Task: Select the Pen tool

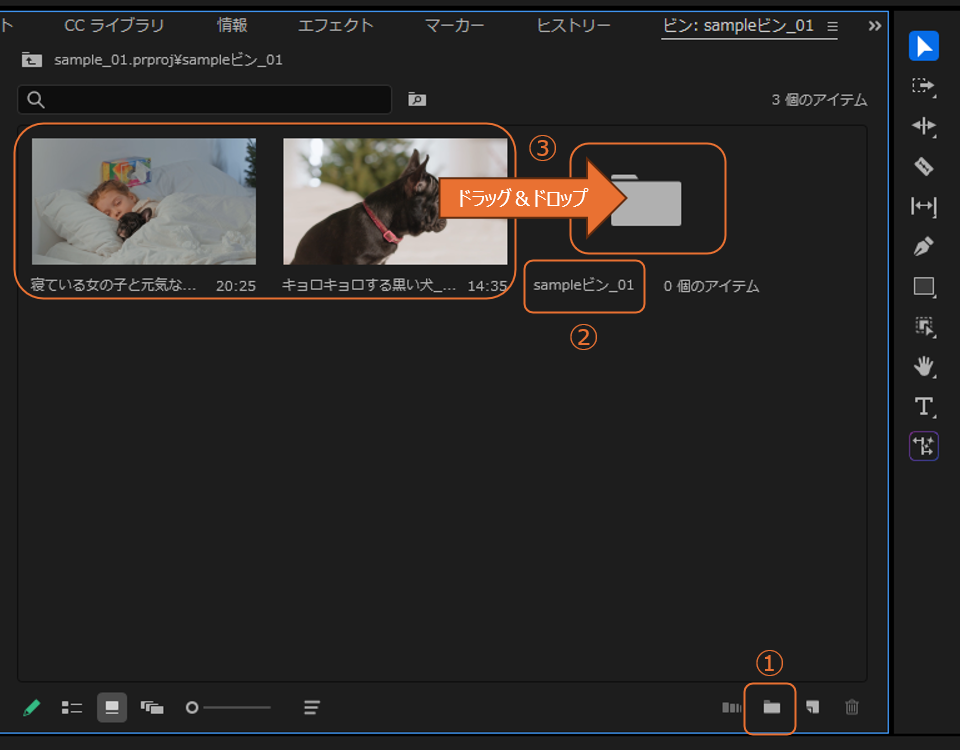Action: pyautogui.click(x=923, y=246)
